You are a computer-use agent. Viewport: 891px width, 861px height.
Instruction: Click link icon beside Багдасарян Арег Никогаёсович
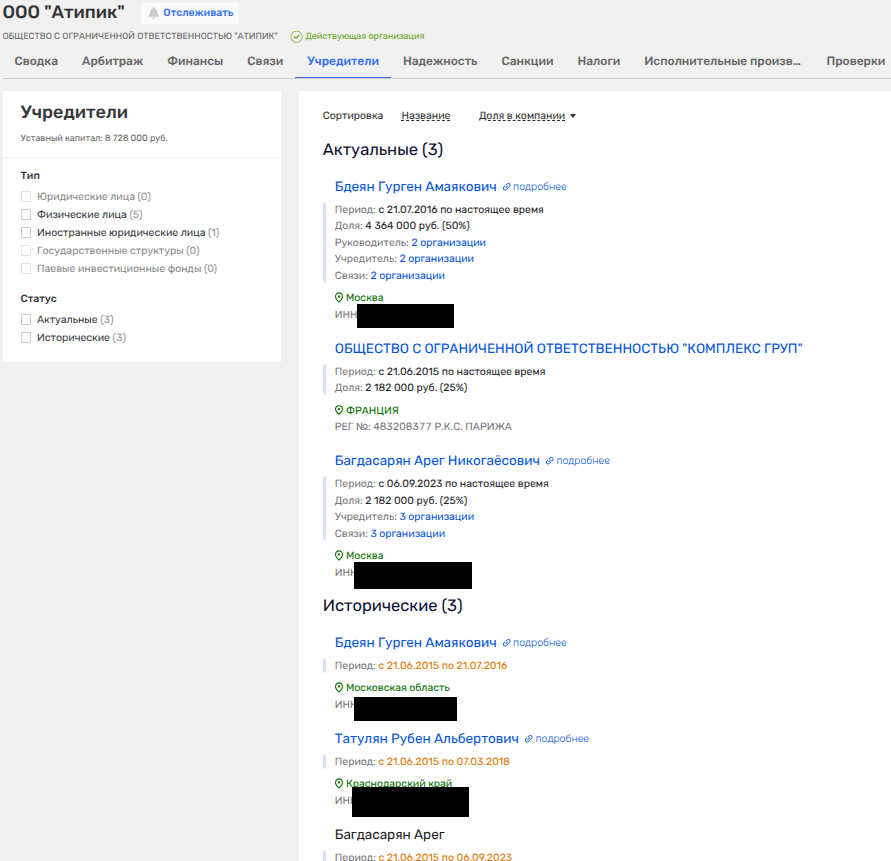coord(550,461)
